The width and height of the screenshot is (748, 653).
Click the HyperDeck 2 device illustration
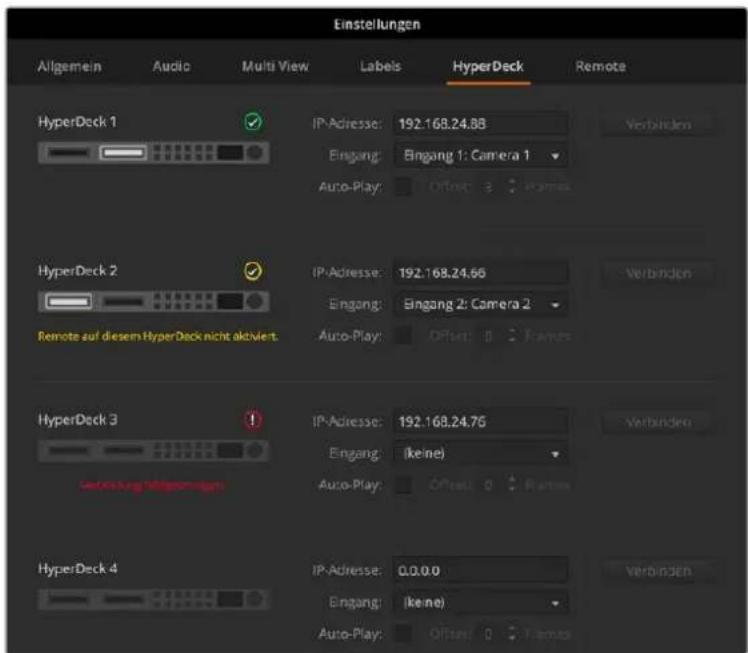154,302
